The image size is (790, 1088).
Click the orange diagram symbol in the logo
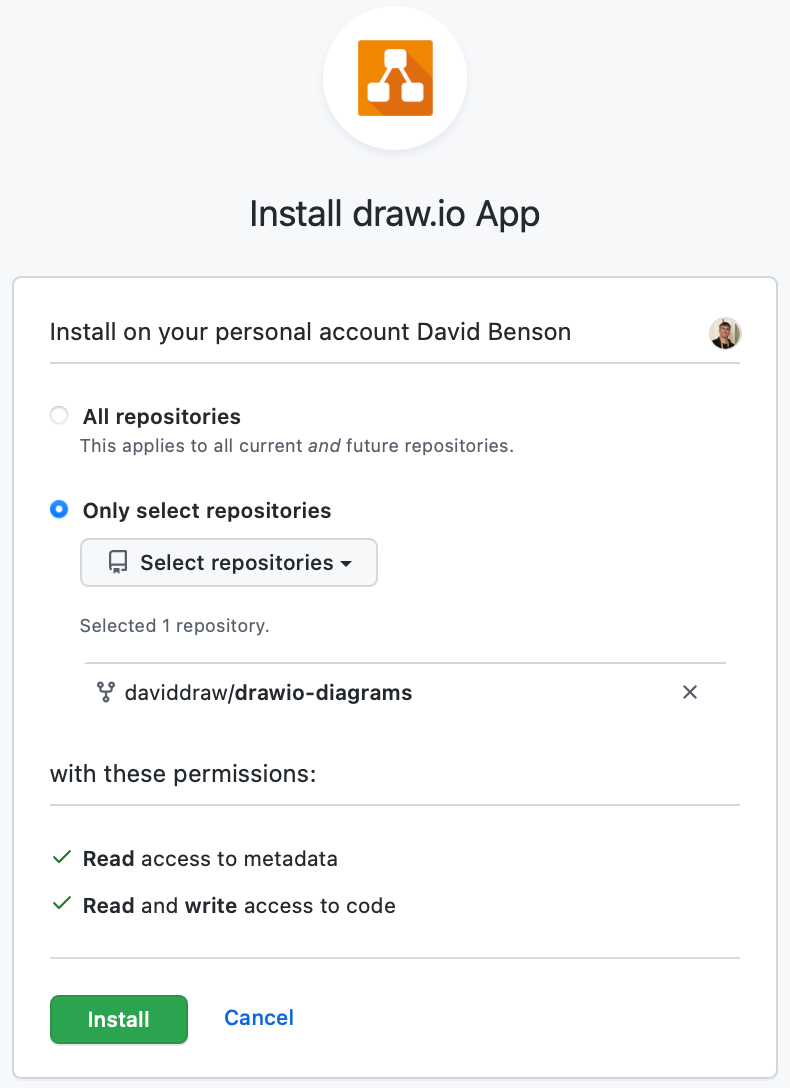(395, 77)
